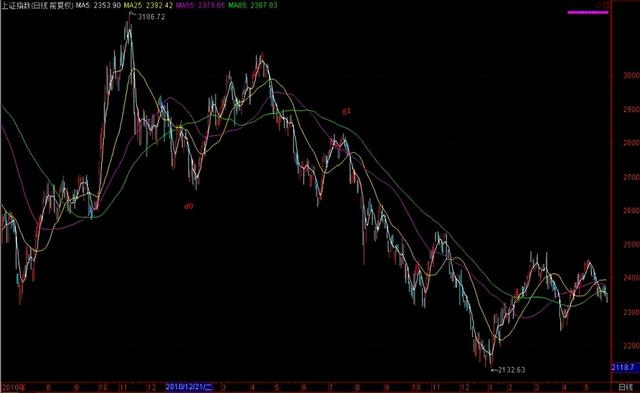Click the 2010 year label on time axis
640x393 pixels.
click(13, 387)
